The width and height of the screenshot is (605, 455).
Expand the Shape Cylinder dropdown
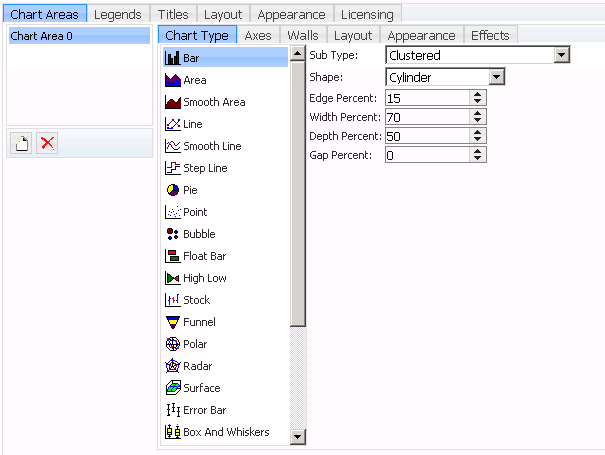tap(497, 77)
